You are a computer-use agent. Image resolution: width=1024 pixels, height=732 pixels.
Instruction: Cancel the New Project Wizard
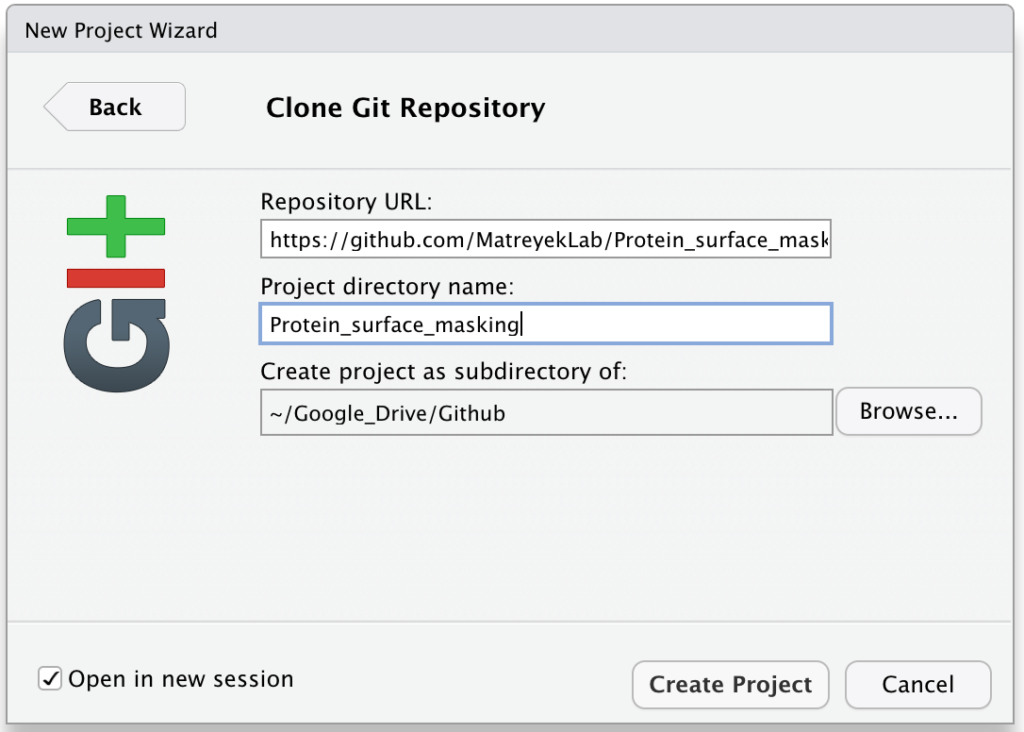pyautogui.click(x=918, y=684)
